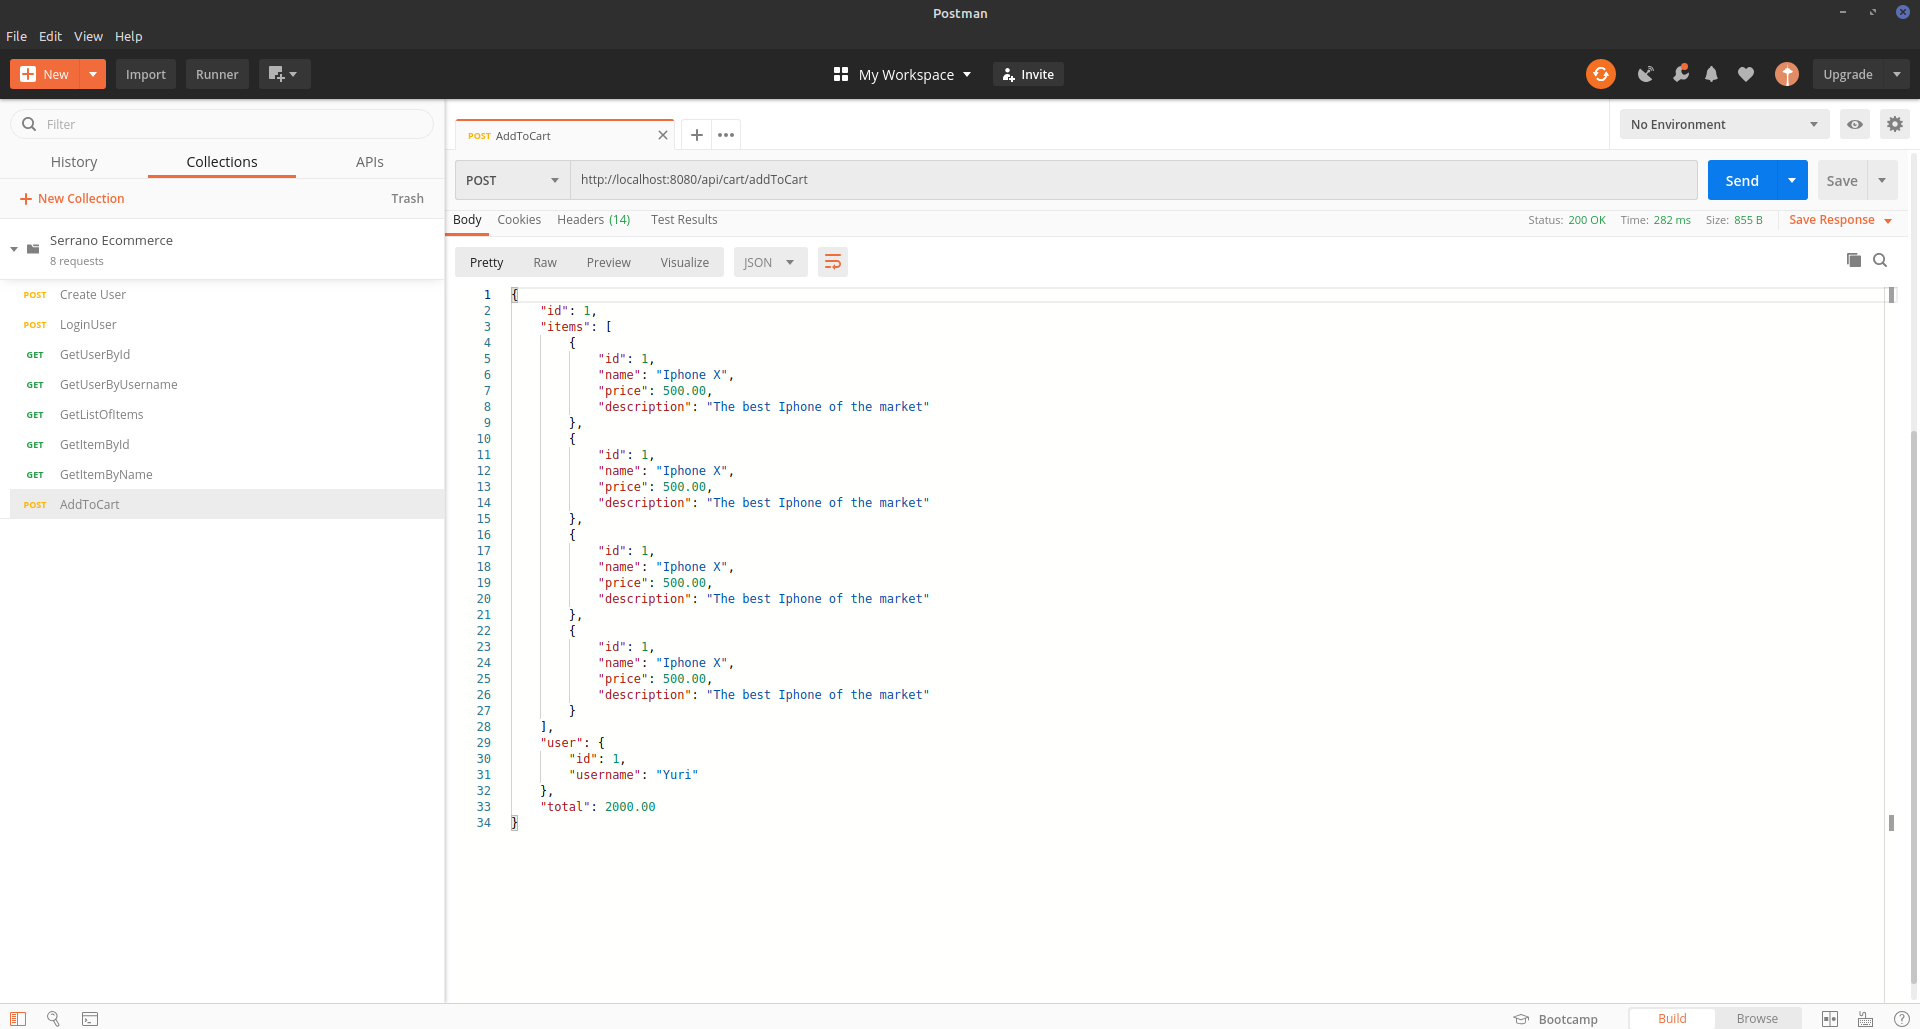Switch to two pane view icon
The width and height of the screenshot is (1920, 1029).
(x=1830, y=1018)
